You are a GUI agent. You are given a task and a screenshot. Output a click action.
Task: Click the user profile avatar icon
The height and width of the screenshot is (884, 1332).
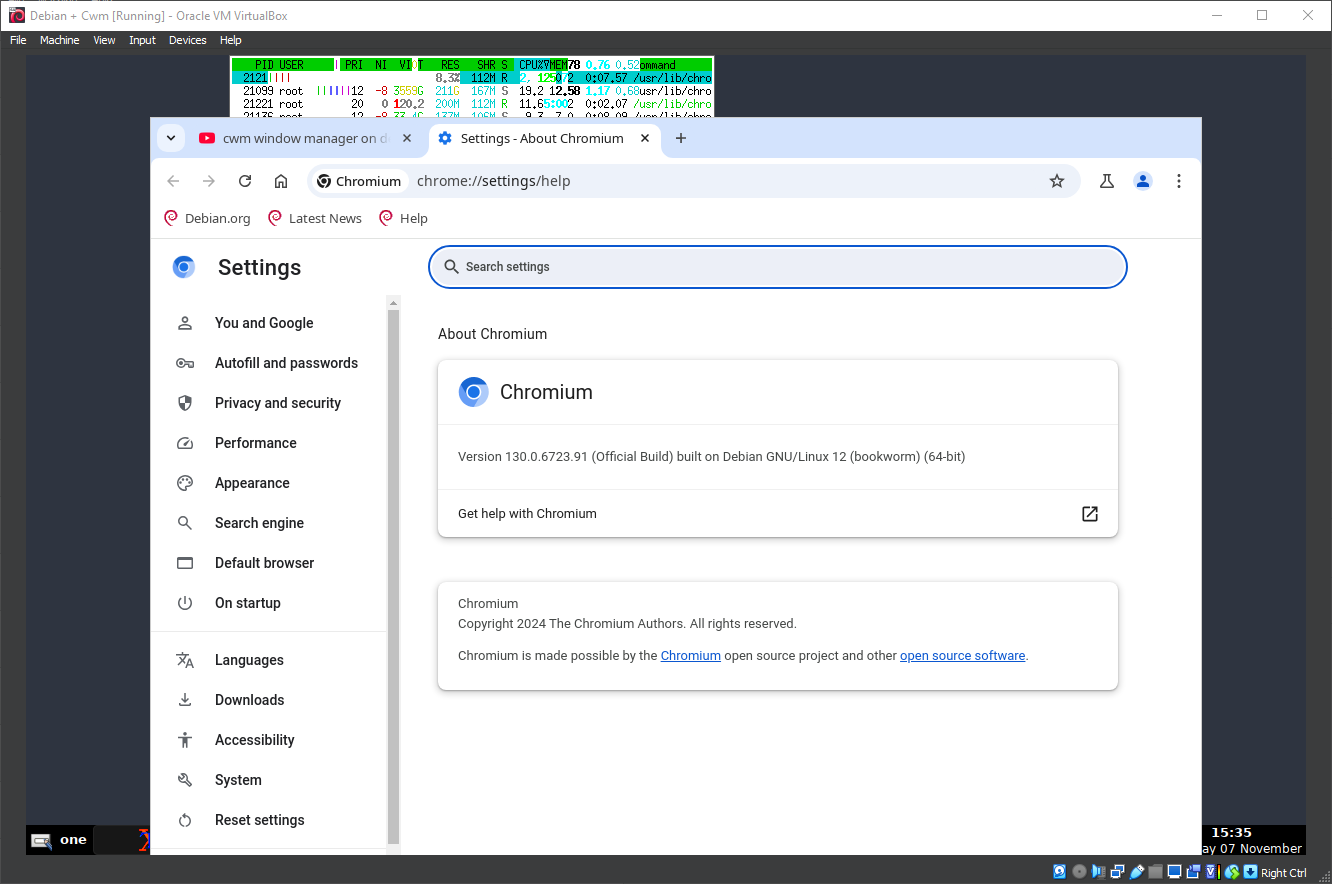(1143, 181)
